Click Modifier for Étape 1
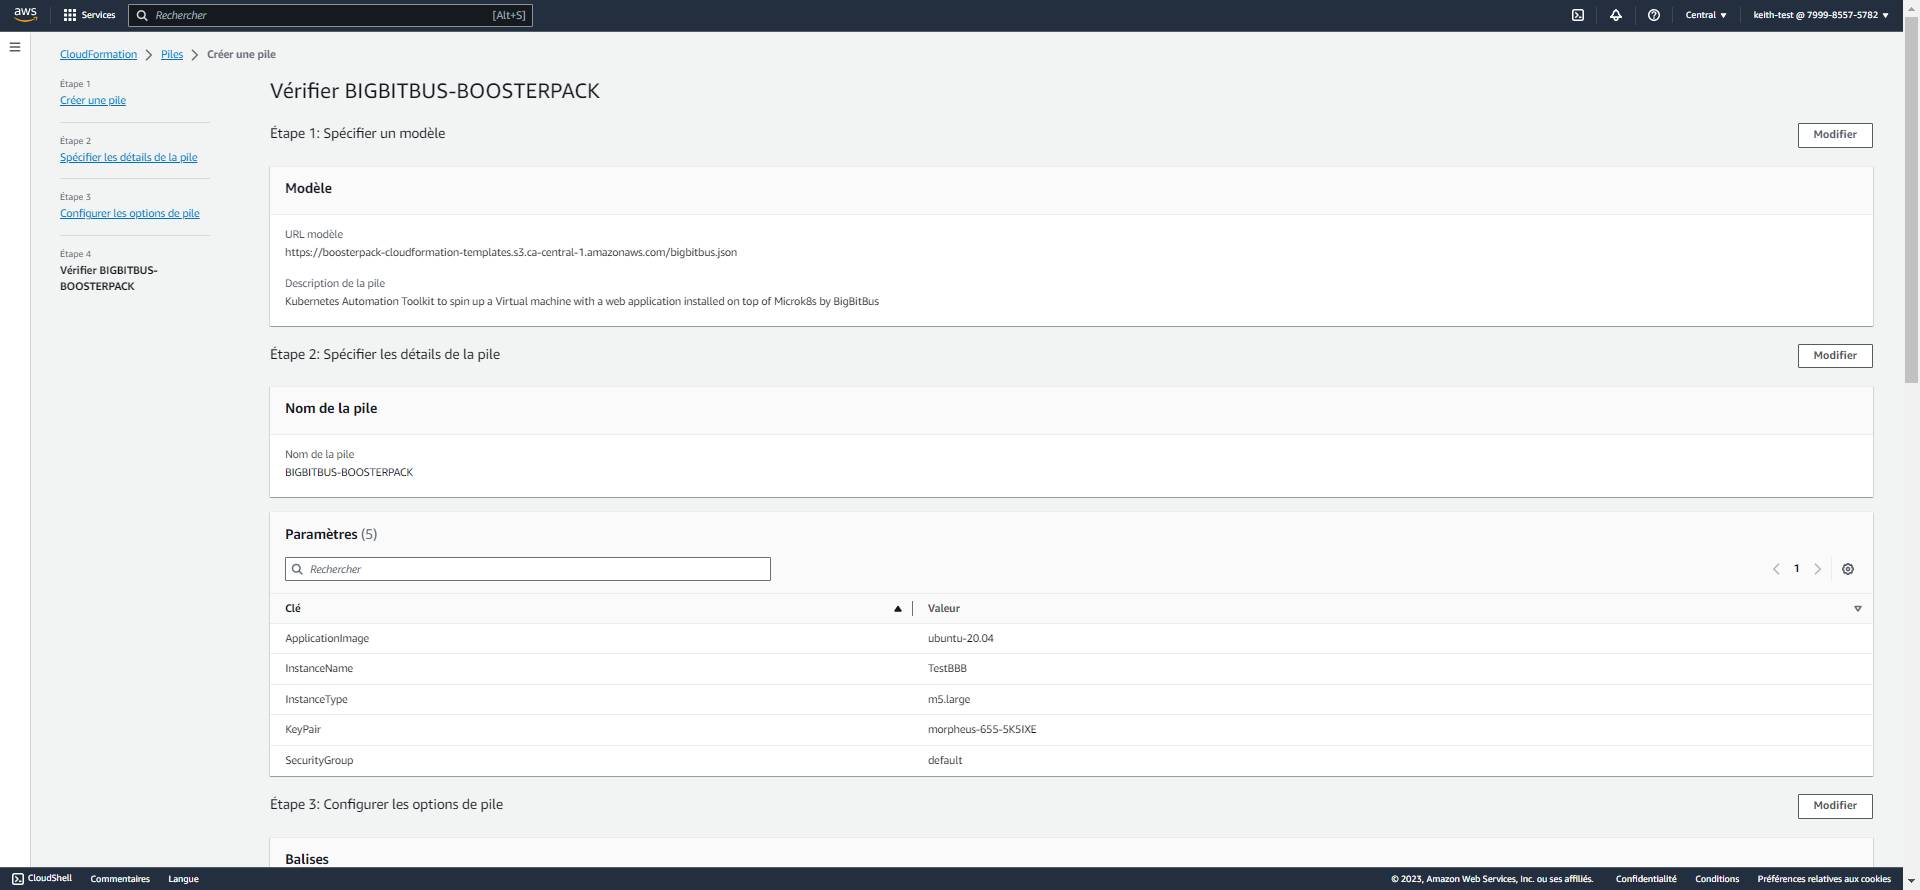Image resolution: width=1920 pixels, height=890 pixels. click(x=1834, y=135)
